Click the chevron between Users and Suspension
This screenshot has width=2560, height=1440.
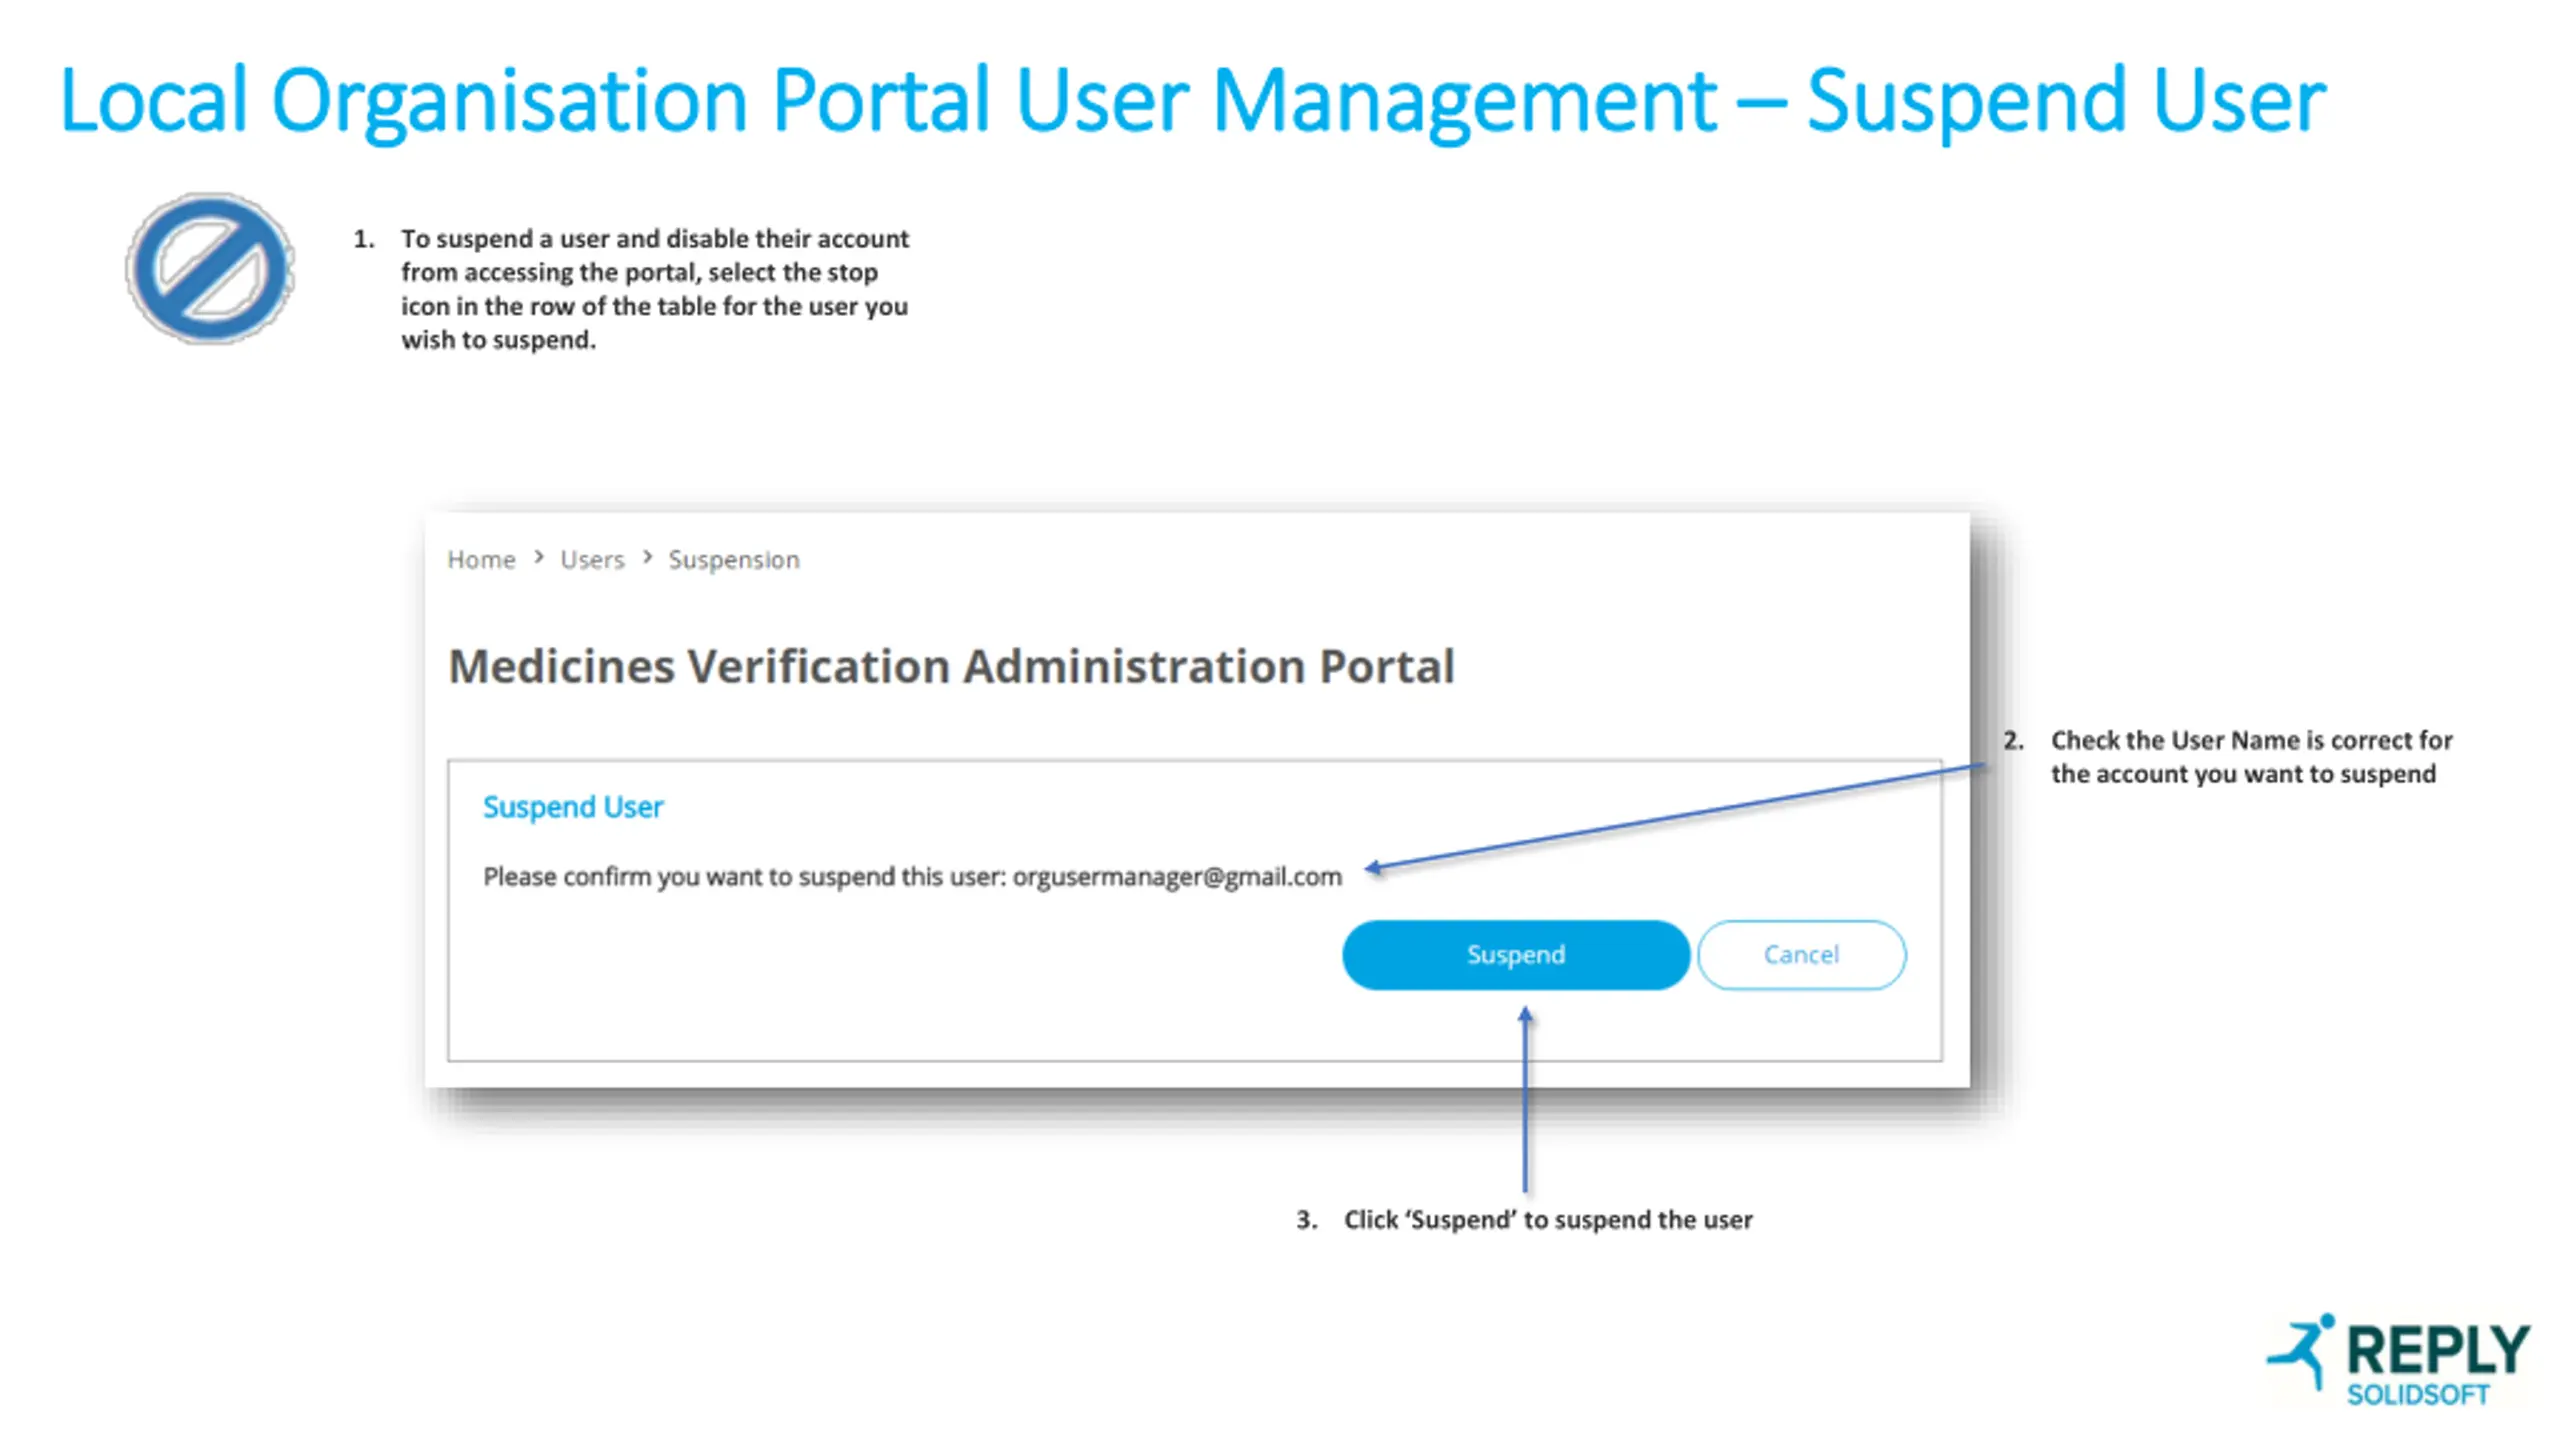pyautogui.click(x=647, y=557)
